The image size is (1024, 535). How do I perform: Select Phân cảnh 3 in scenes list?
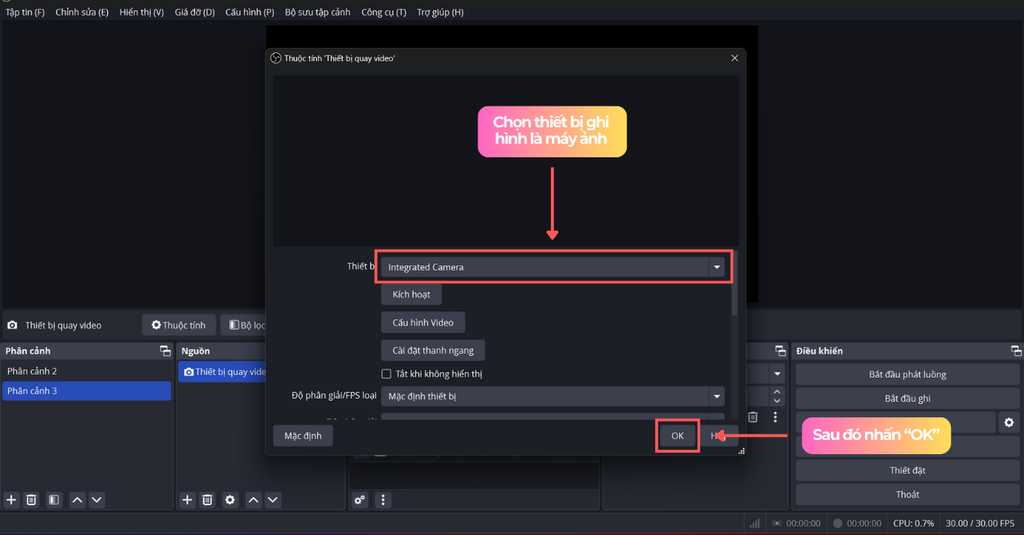tap(86, 391)
